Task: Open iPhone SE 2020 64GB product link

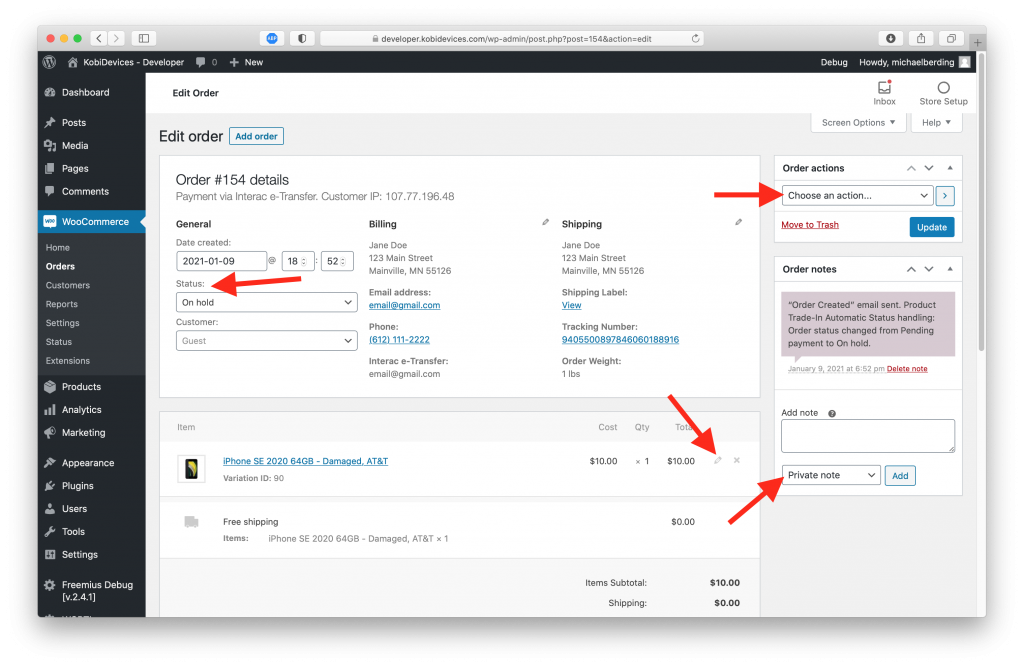Action: coord(306,461)
